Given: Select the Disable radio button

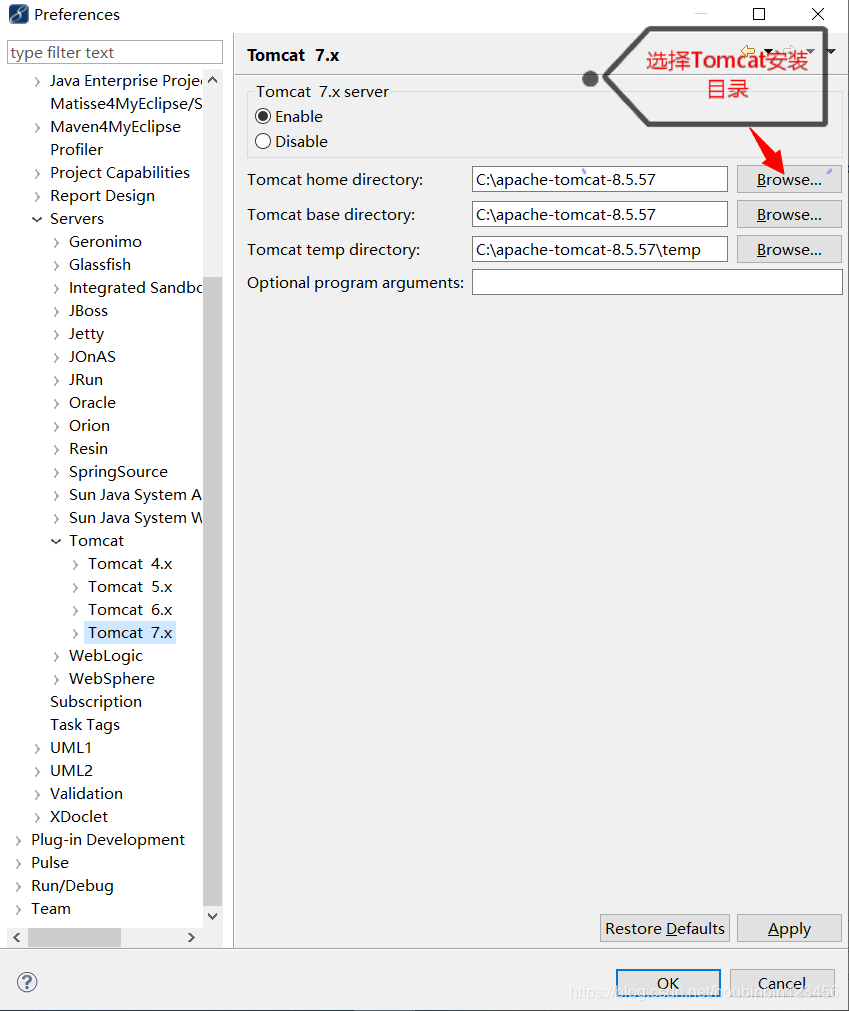Looking at the screenshot, I should 263,141.
